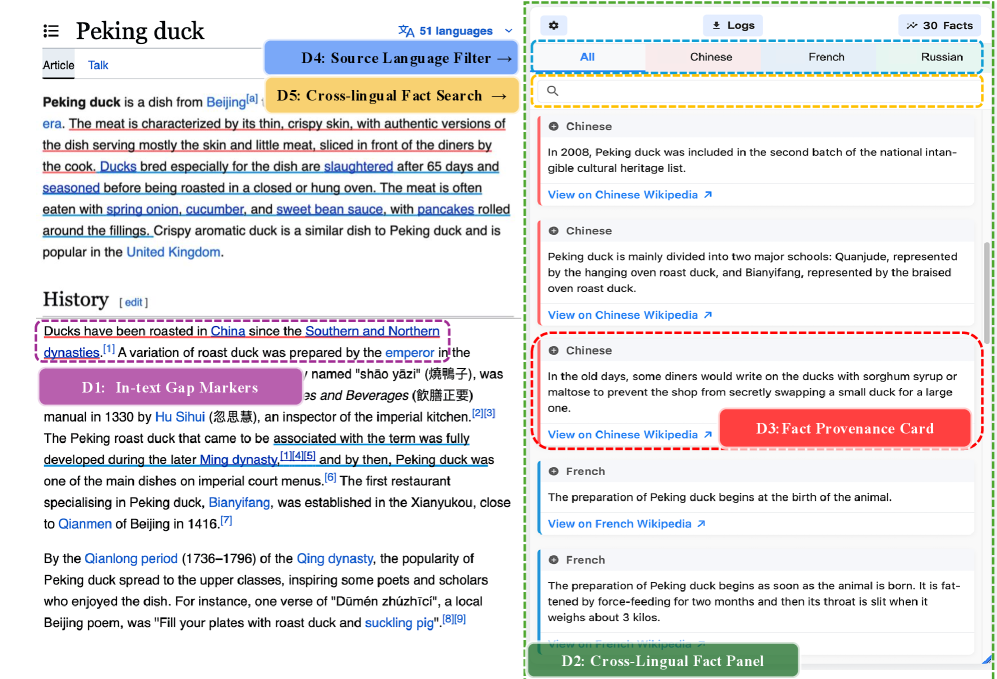This screenshot has width=997, height=679.
Task: Filter facts by Chinese source
Action: coord(711,57)
